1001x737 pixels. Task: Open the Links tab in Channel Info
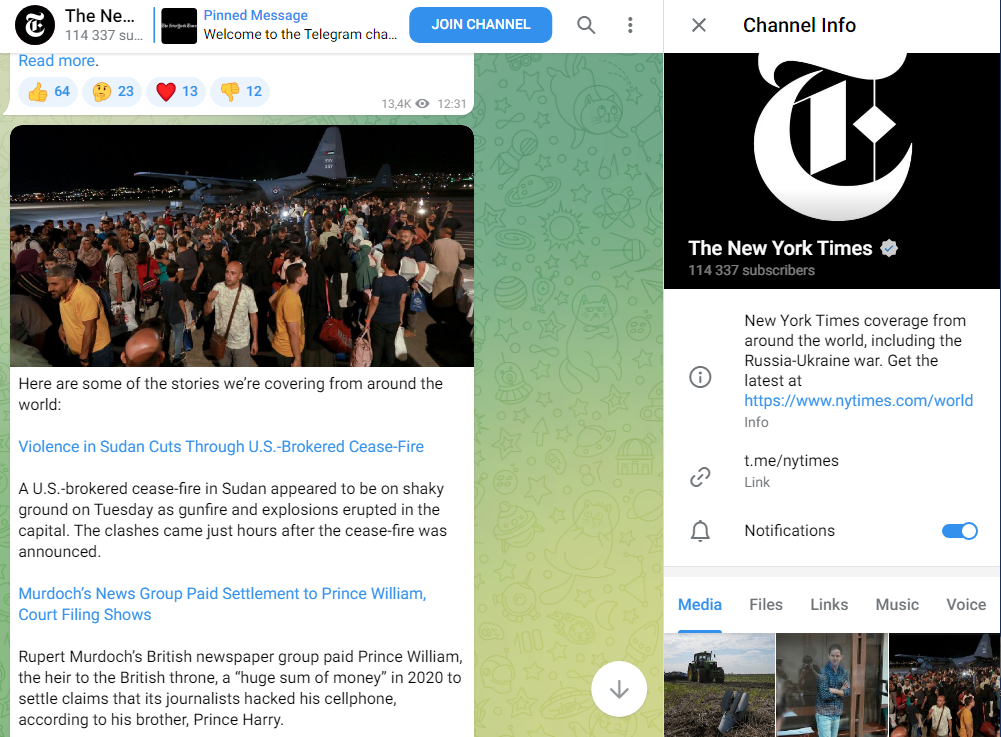tap(828, 605)
